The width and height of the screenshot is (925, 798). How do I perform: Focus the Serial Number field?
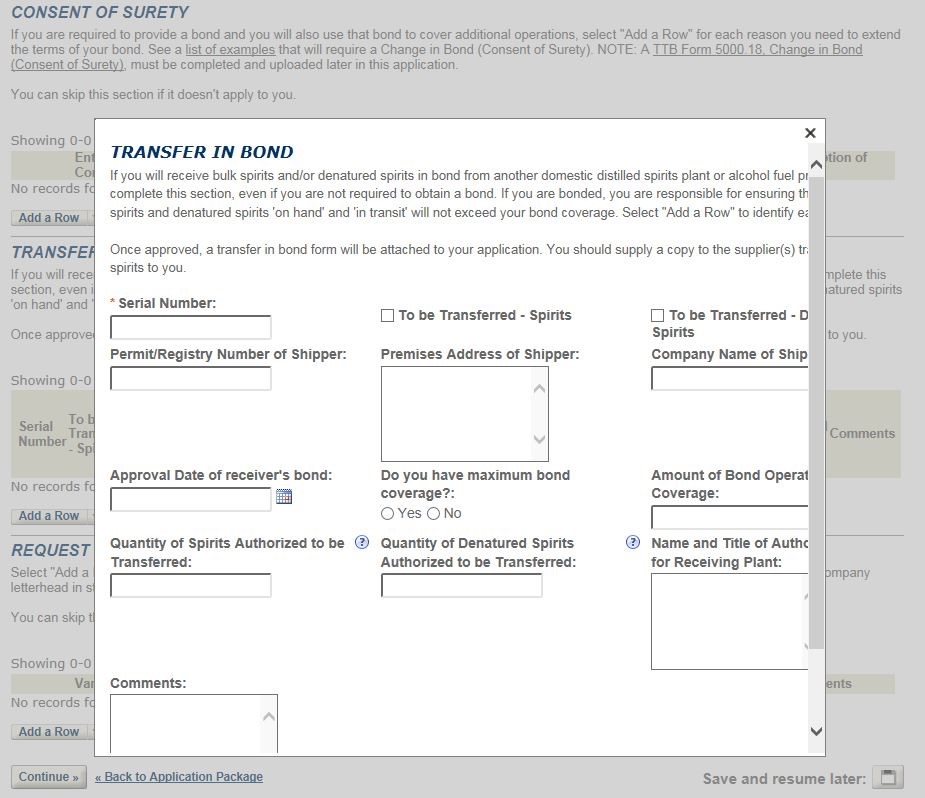click(191, 327)
